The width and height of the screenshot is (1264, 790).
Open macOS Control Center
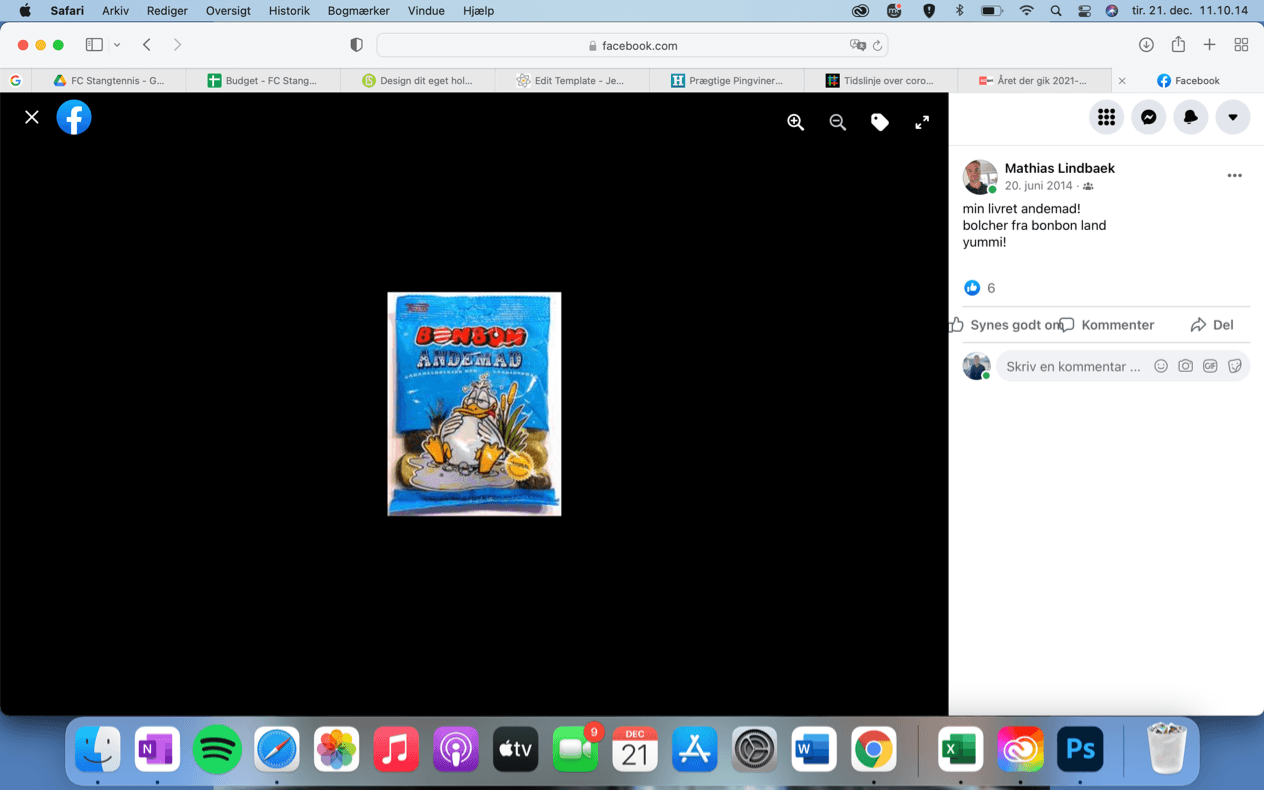tap(1084, 11)
